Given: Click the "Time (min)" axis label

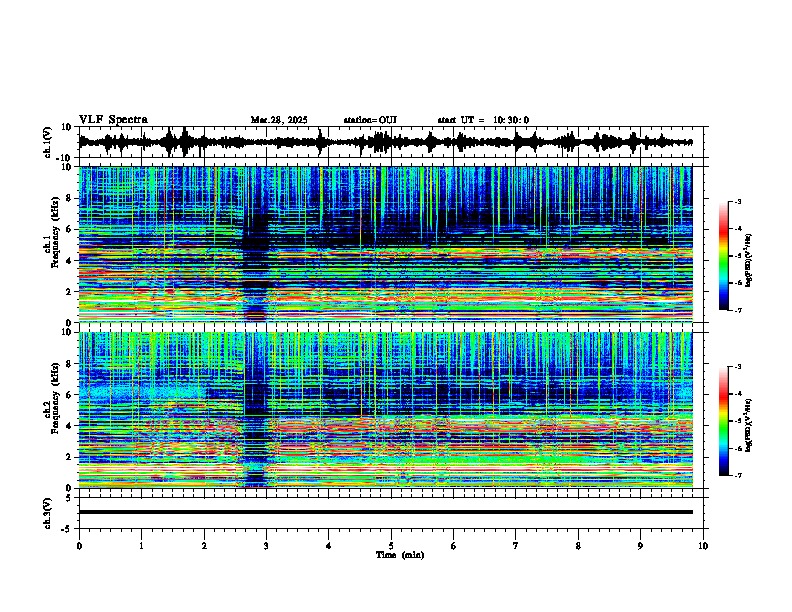Looking at the screenshot, I should pyautogui.click(x=400, y=555).
